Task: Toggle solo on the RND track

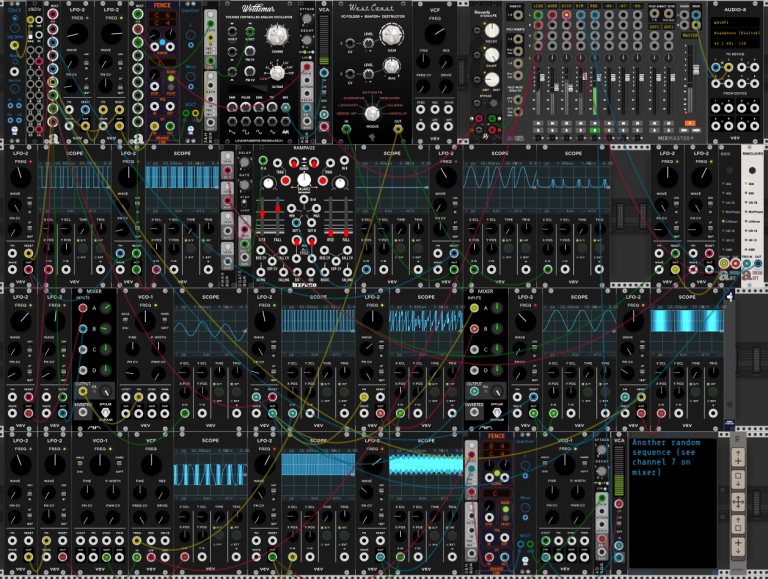Action: coord(595,130)
